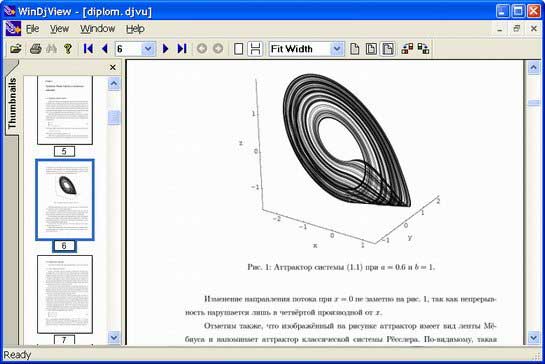The width and height of the screenshot is (545, 364).
Task: Open a file with the folder icon
Action: coord(16,49)
